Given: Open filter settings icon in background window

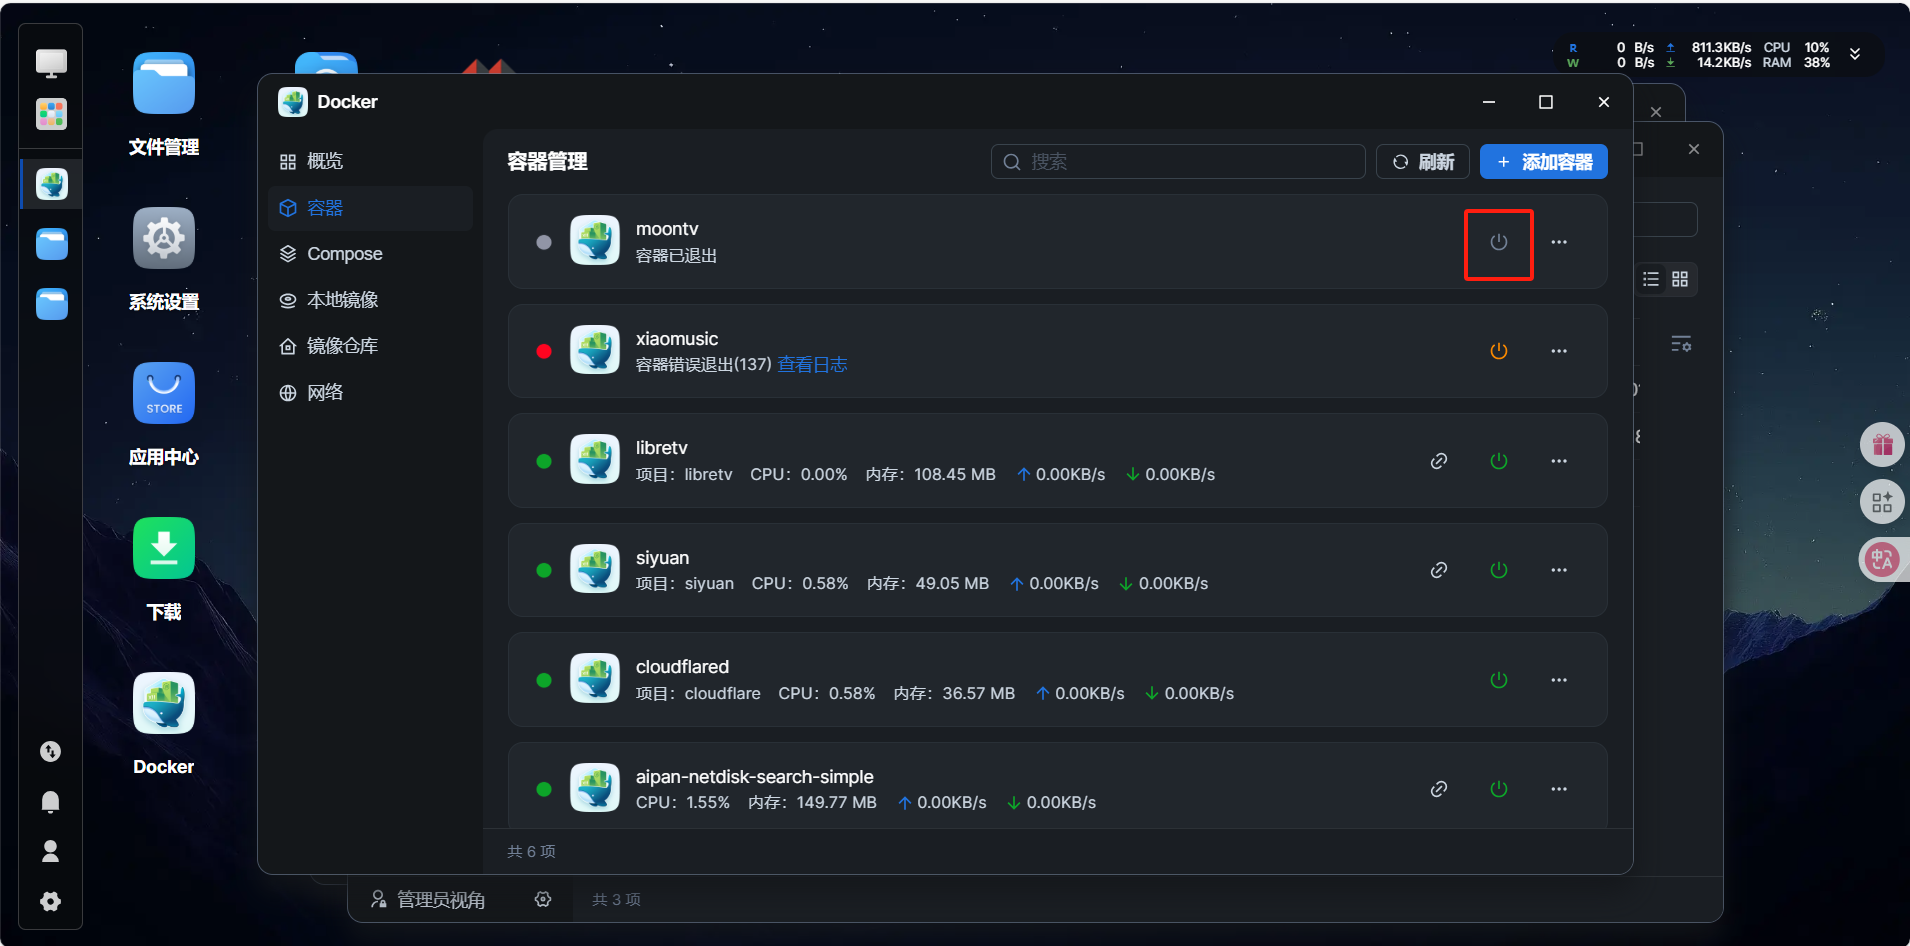Looking at the screenshot, I should [1681, 344].
